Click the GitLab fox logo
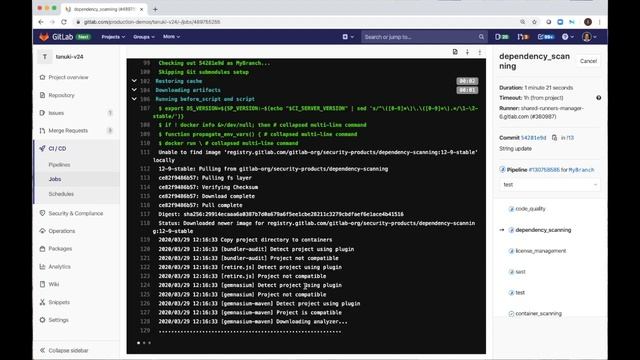Screen dimensions: 640x360 [44, 37]
